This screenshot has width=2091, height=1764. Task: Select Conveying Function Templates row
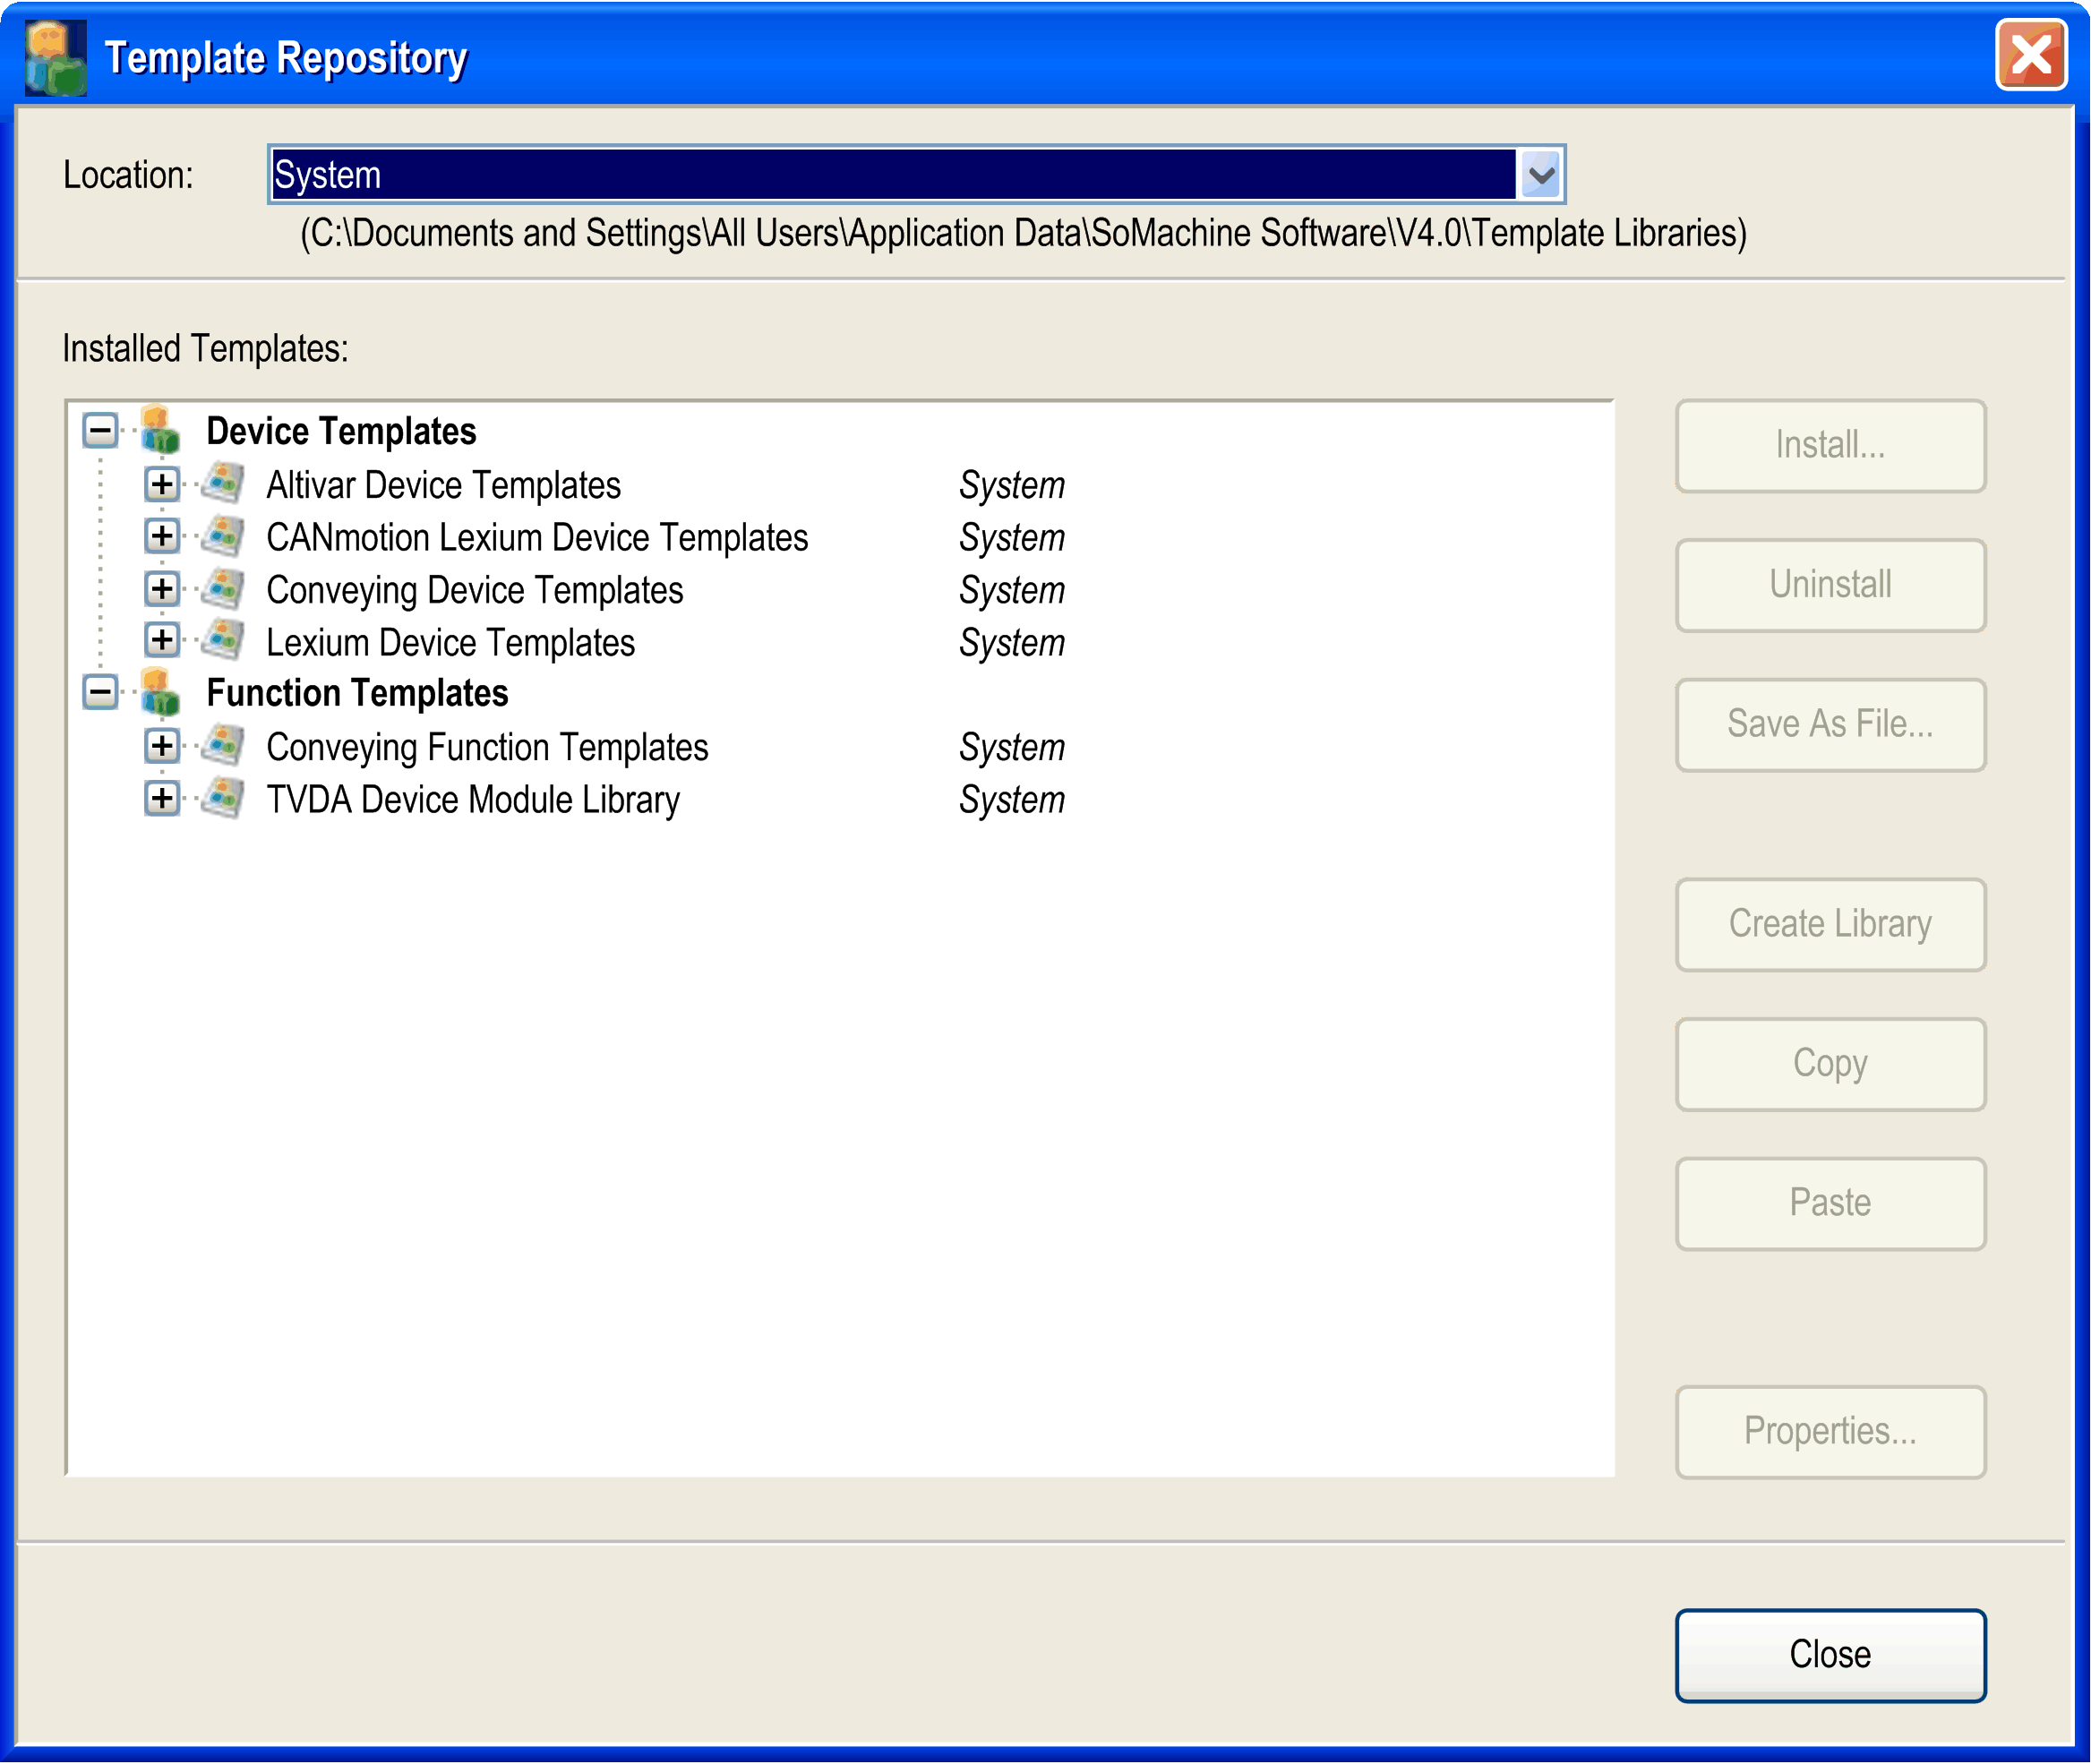click(487, 748)
